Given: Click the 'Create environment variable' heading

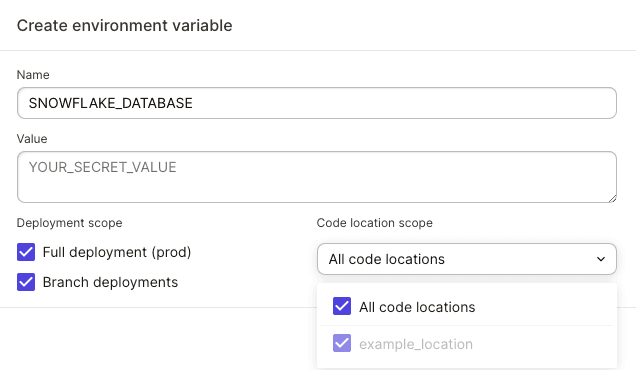Looking at the screenshot, I should tap(125, 26).
